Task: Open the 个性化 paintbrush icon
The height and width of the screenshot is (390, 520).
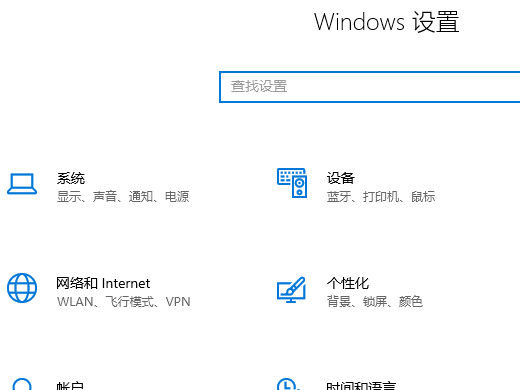Action: (291, 289)
